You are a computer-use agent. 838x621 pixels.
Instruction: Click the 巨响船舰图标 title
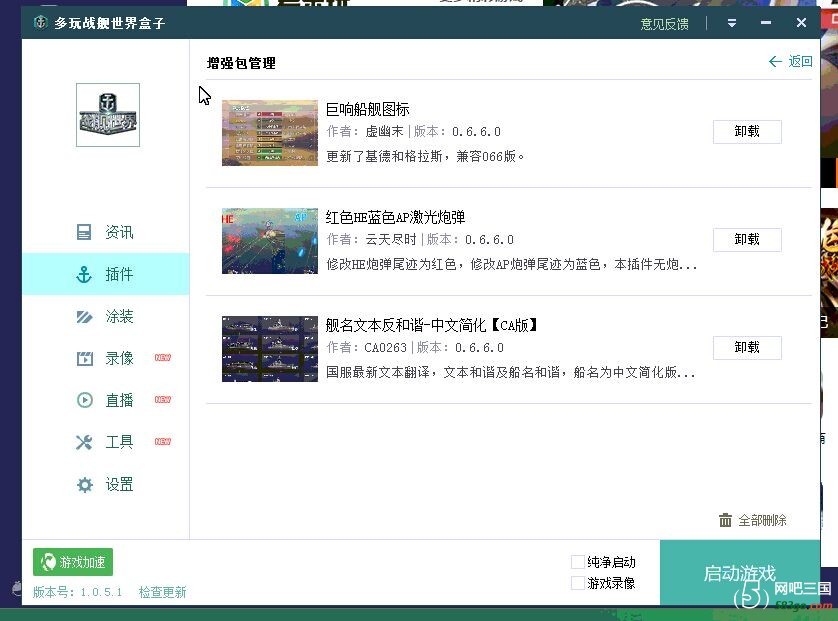point(368,110)
